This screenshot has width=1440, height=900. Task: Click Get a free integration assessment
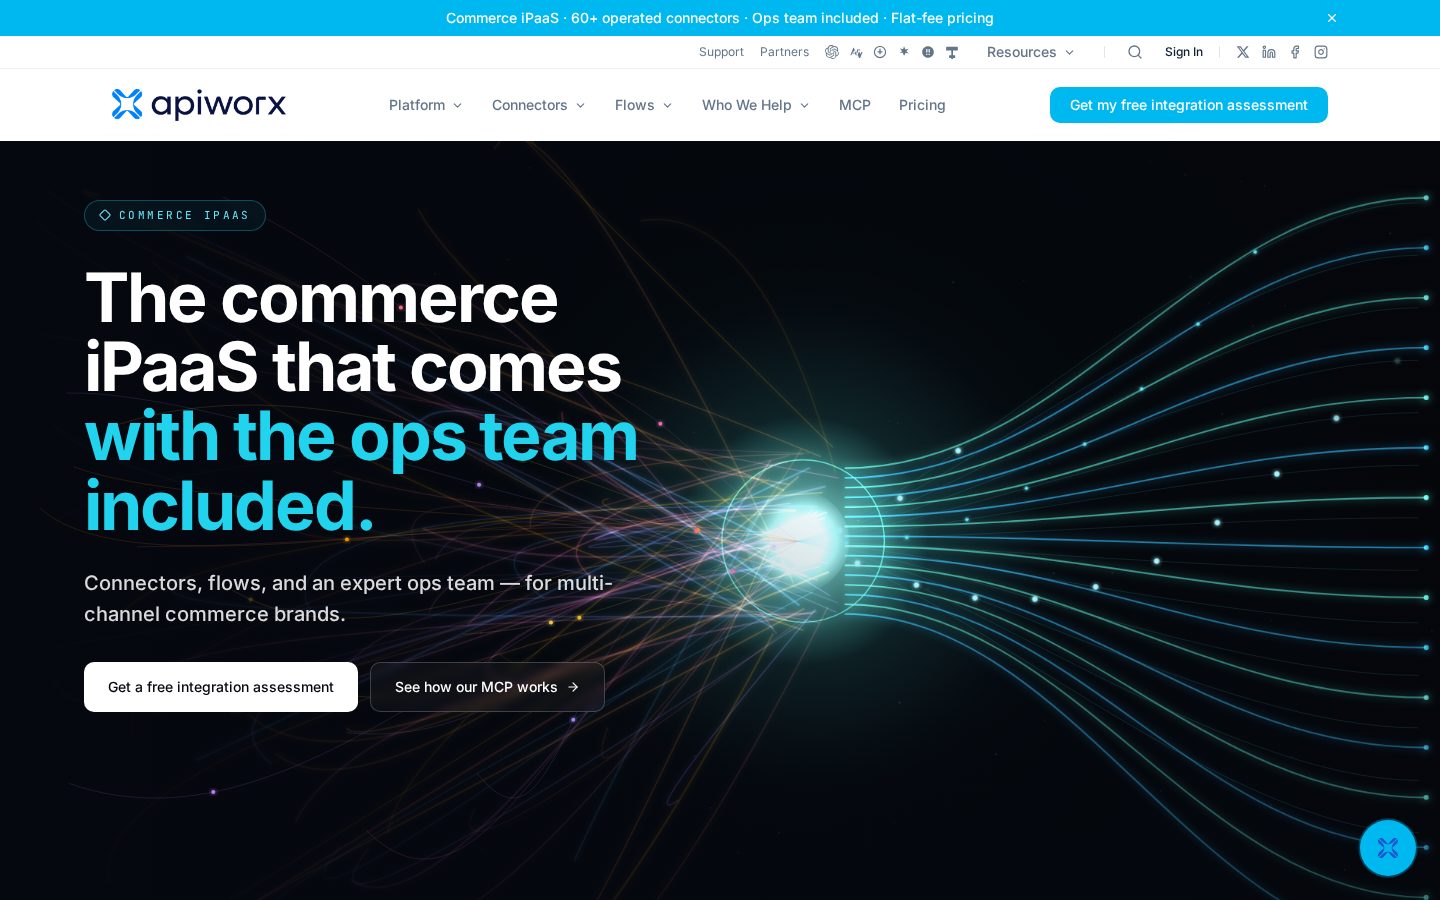tap(221, 687)
